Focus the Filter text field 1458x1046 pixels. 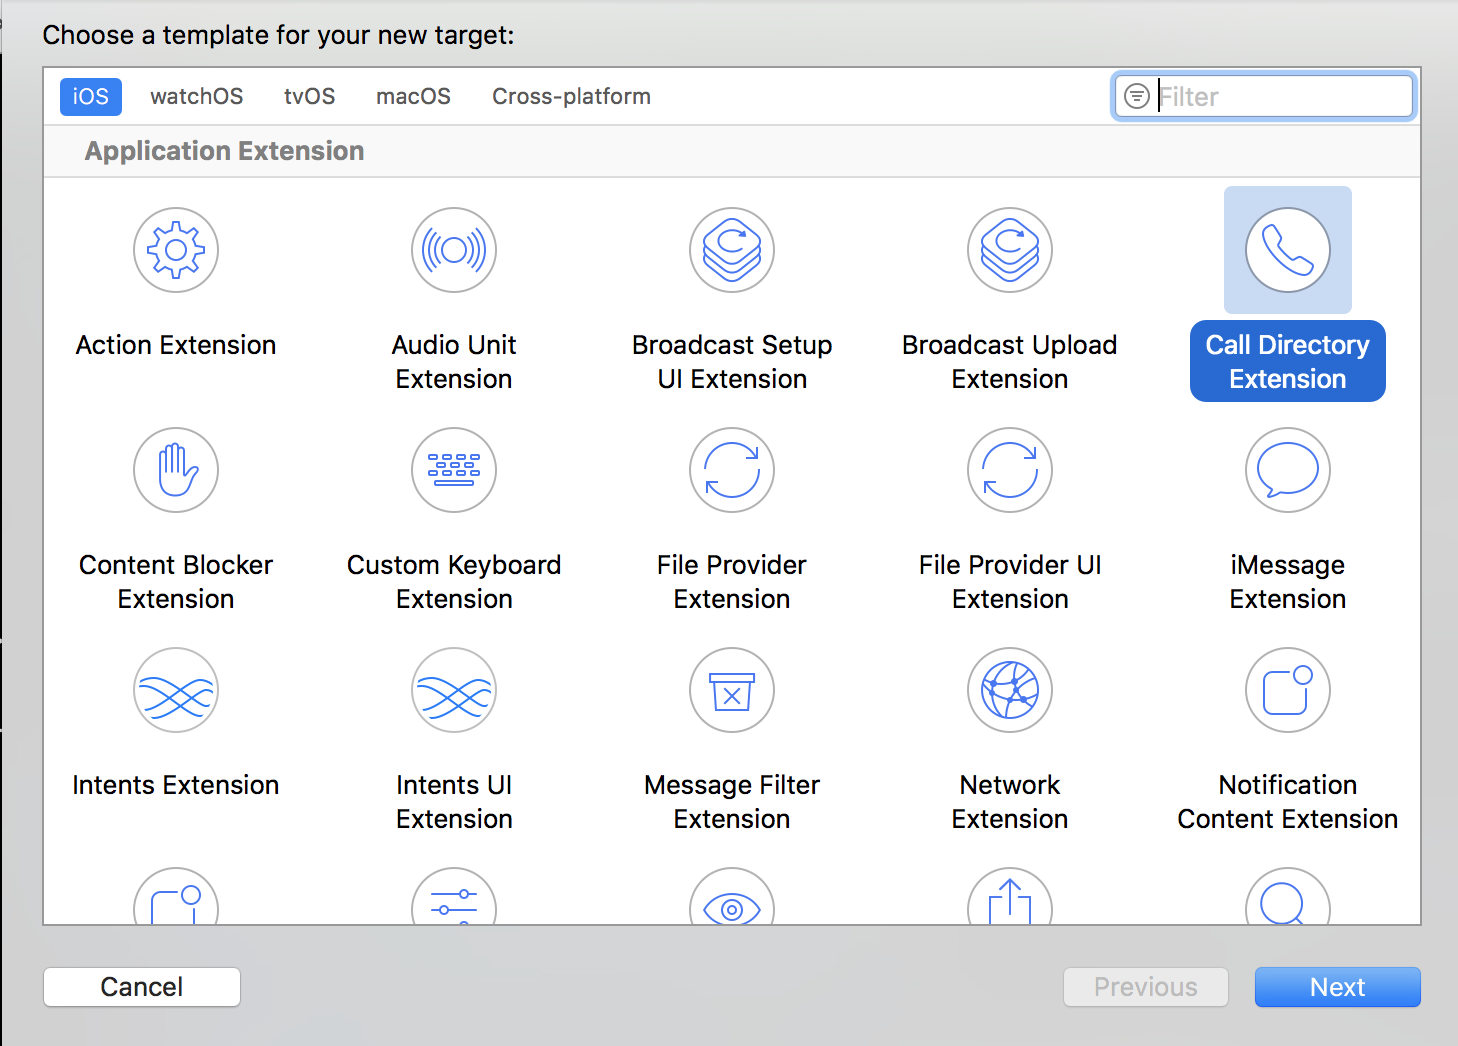coord(1264,96)
